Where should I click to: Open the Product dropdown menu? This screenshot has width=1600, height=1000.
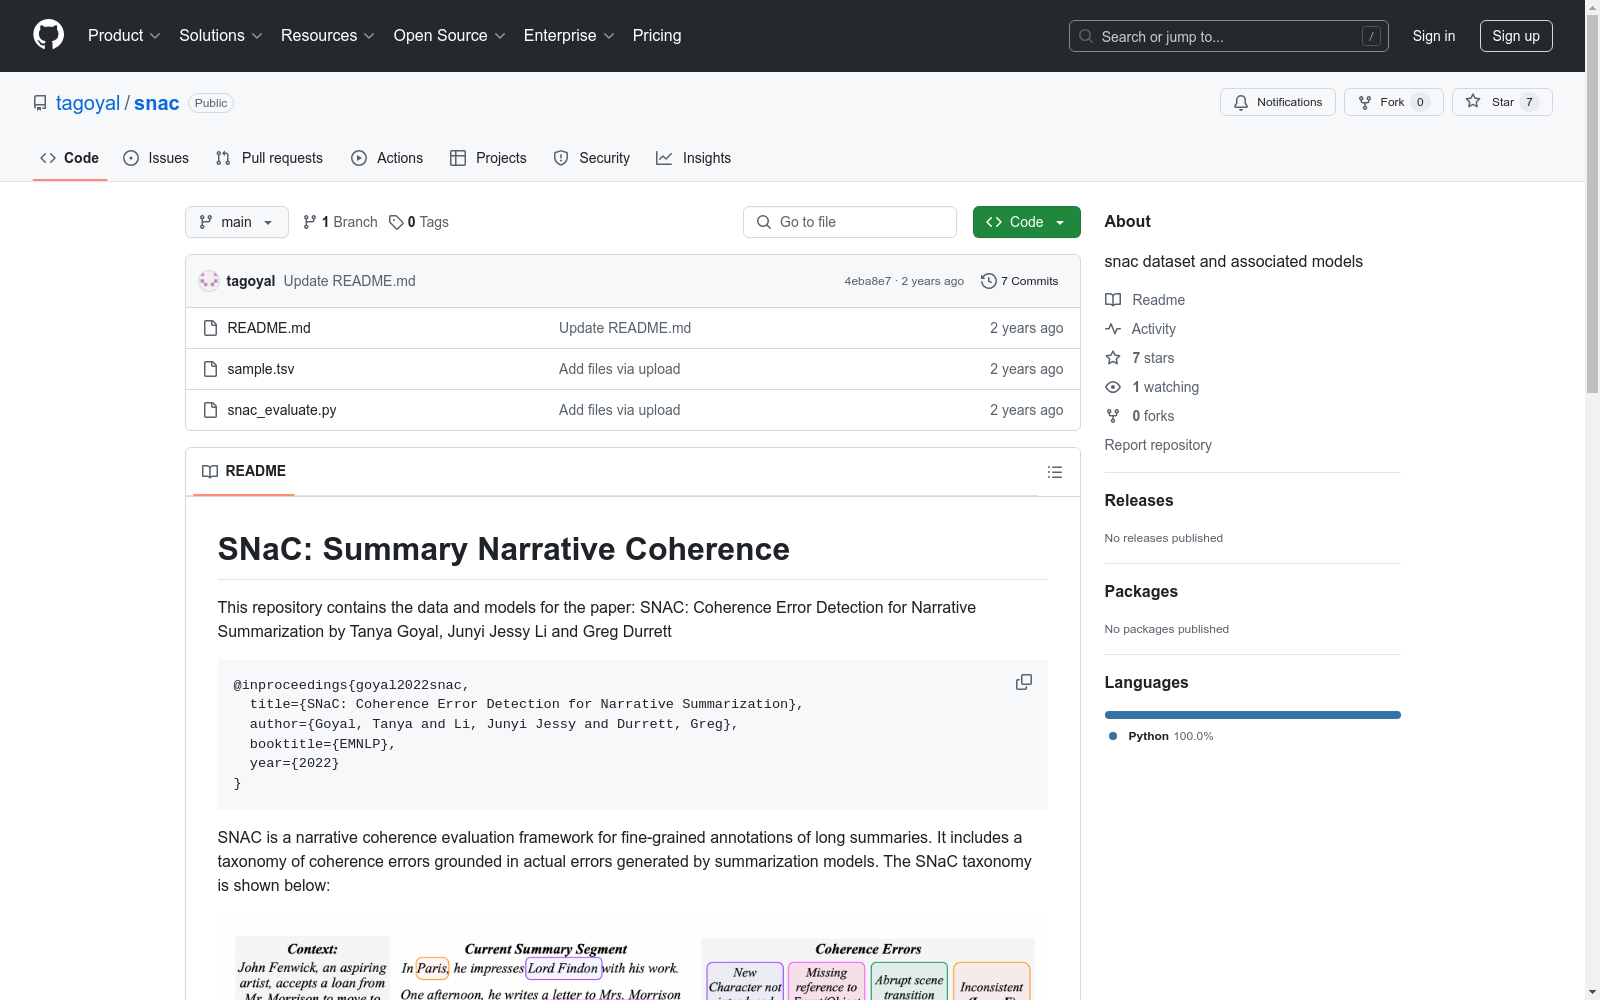[x=124, y=35]
